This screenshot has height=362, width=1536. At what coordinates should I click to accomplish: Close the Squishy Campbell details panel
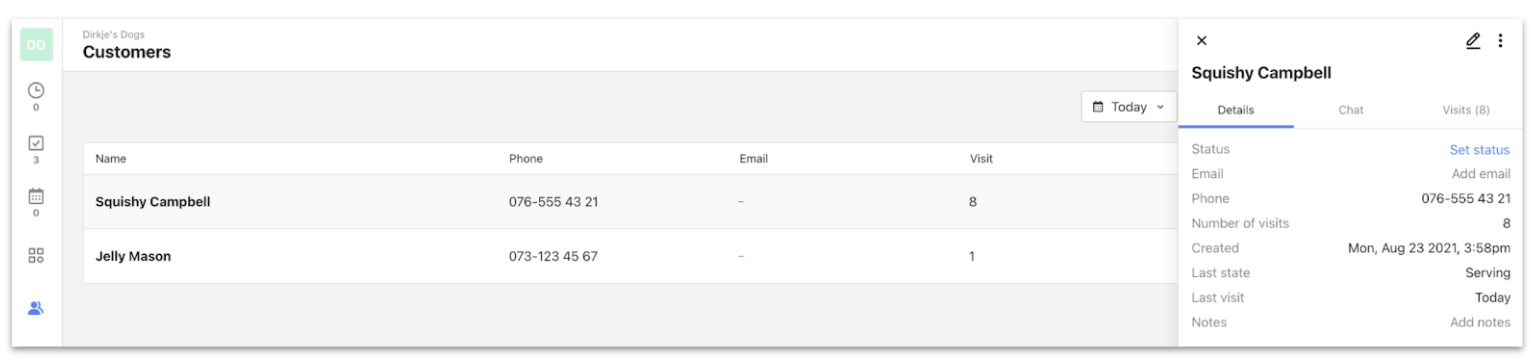pyautogui.click(x=1202, y=40)
